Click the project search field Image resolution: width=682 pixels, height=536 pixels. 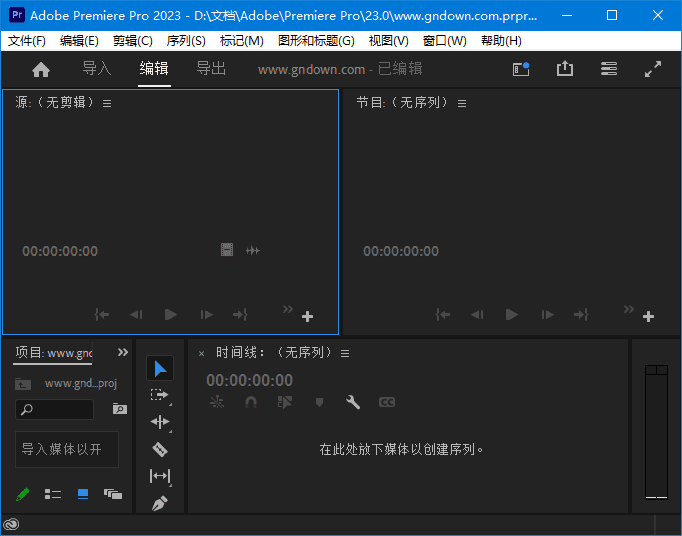coord(54,409)
